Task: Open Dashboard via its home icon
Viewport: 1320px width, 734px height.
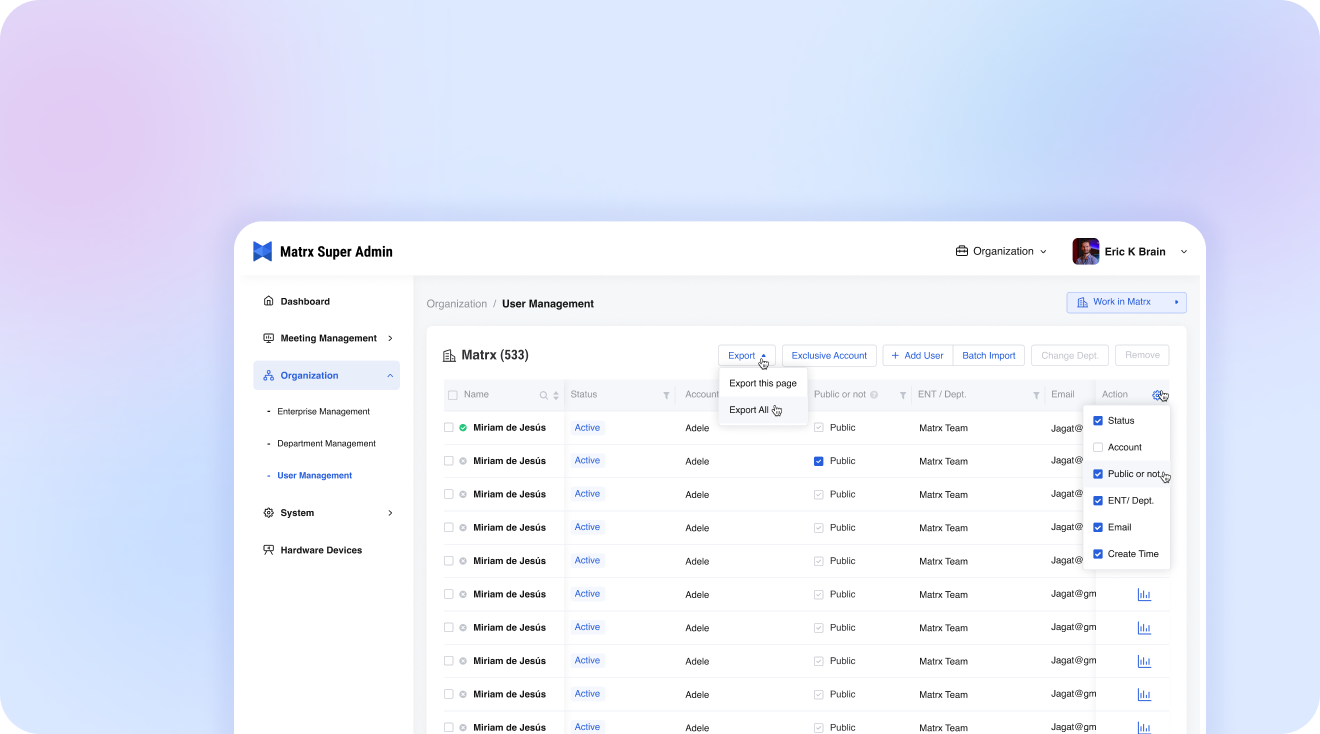Action: (x=268, y=301)
